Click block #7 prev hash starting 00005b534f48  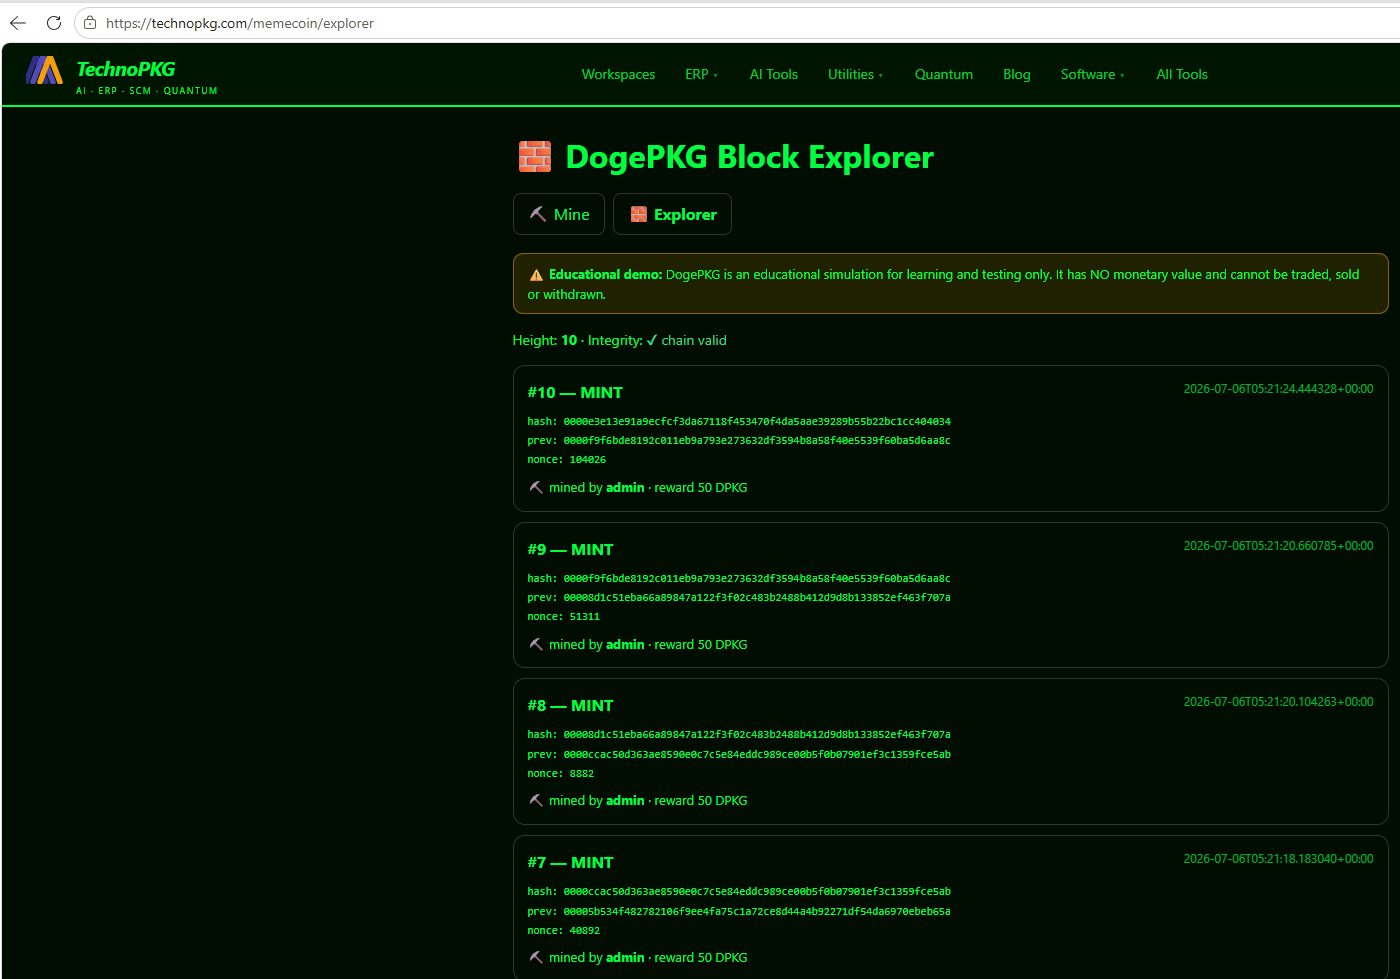pyautogui.click(x=757, y=912)
